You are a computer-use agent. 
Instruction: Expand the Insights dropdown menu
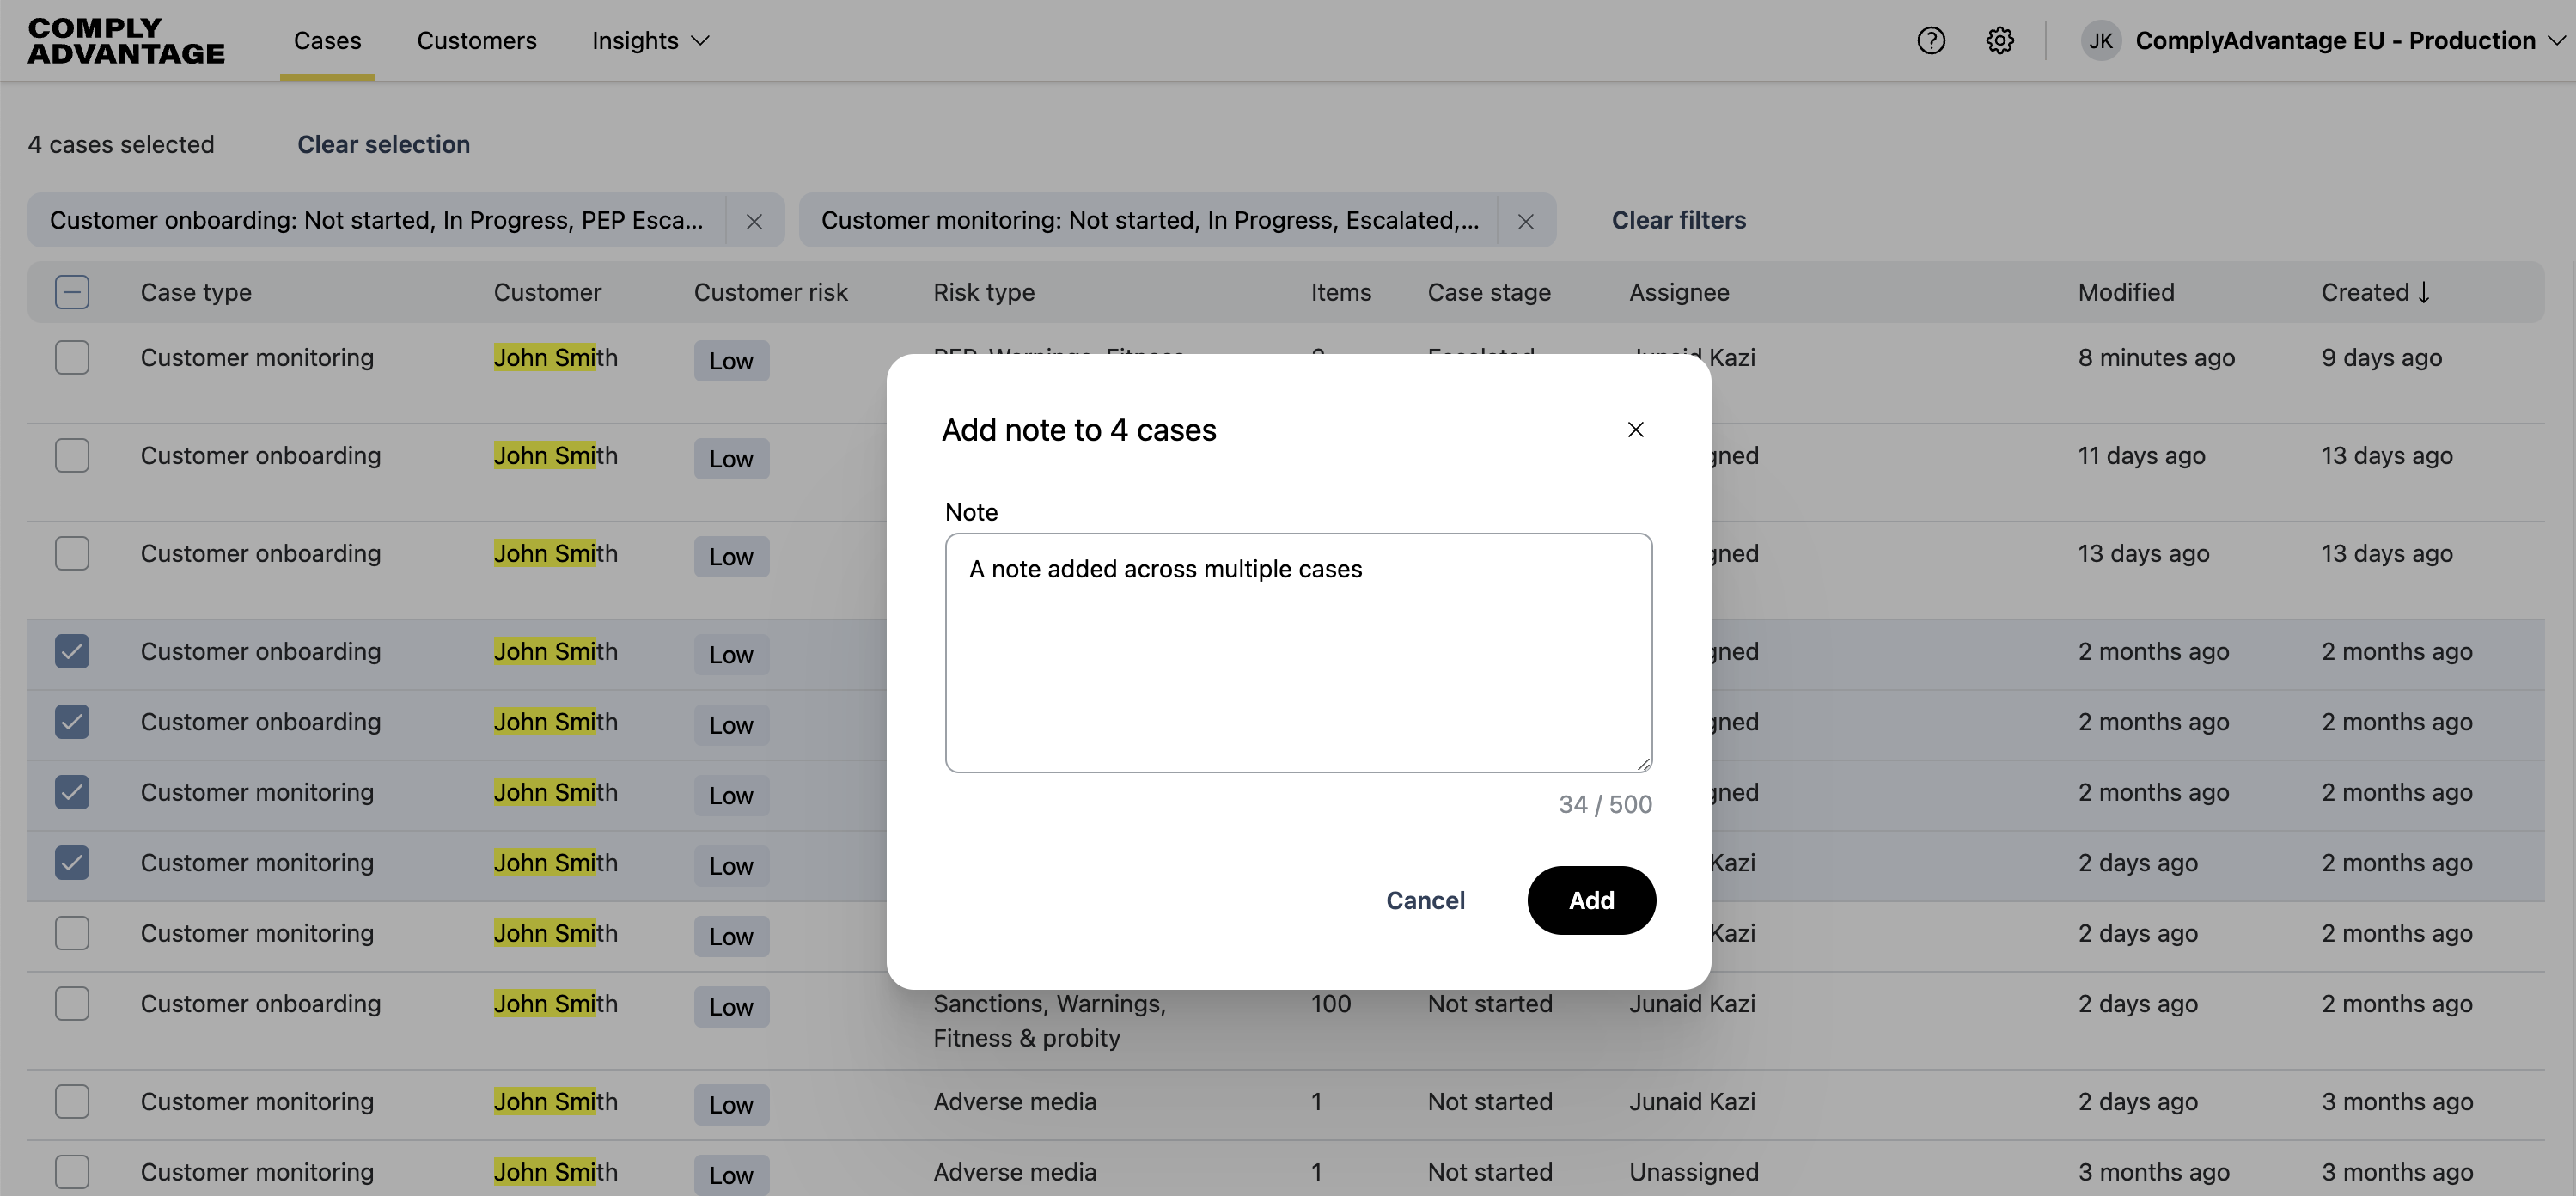(650, 41)
